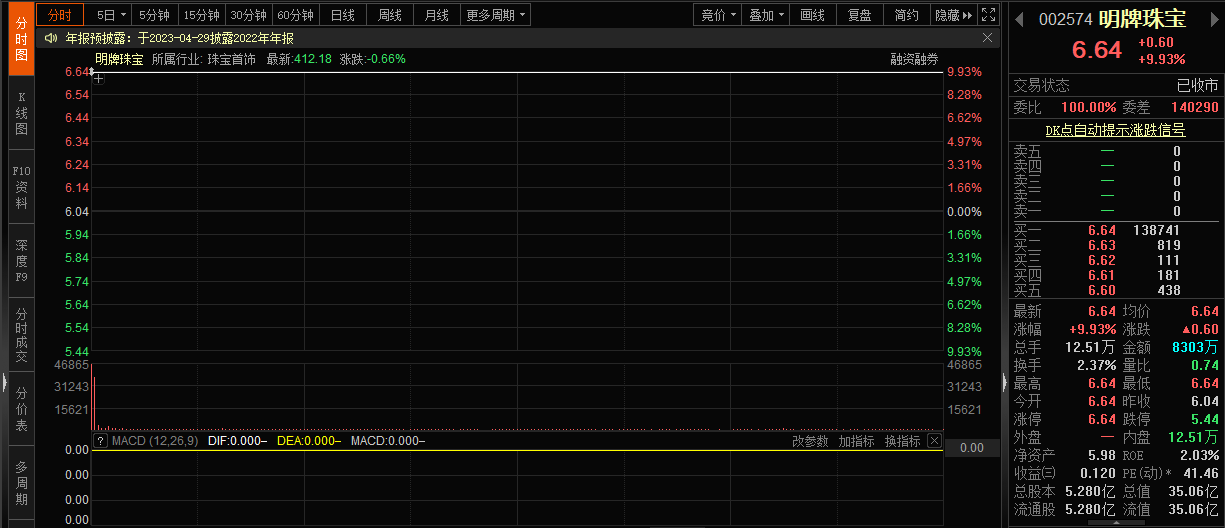Open K线图 in left sidebar
The image size is (1225, 528).
tap(22, 113)
